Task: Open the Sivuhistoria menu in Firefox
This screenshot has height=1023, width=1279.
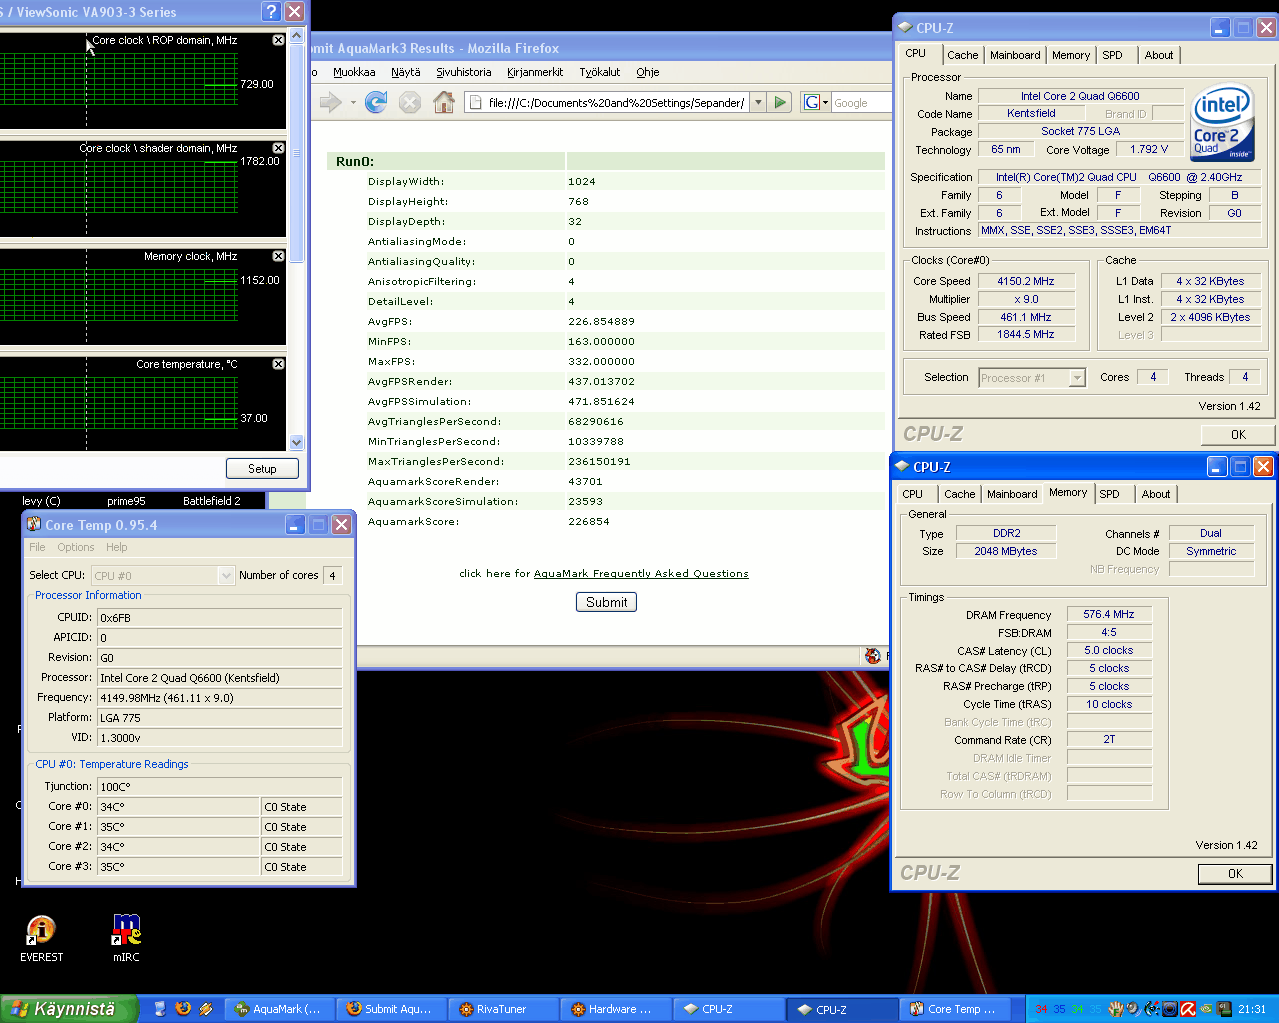Action: point(464,72)
